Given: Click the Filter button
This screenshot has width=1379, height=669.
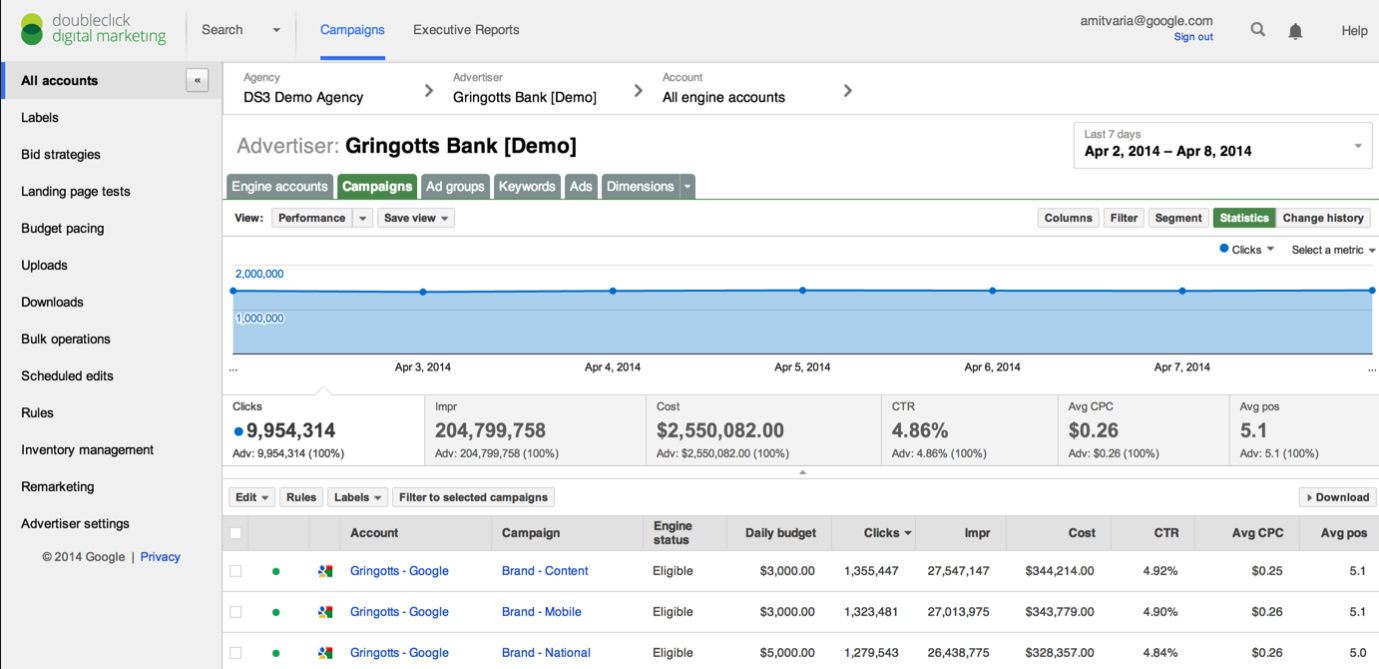Looking at the screenshot, I should [1124, 218].
